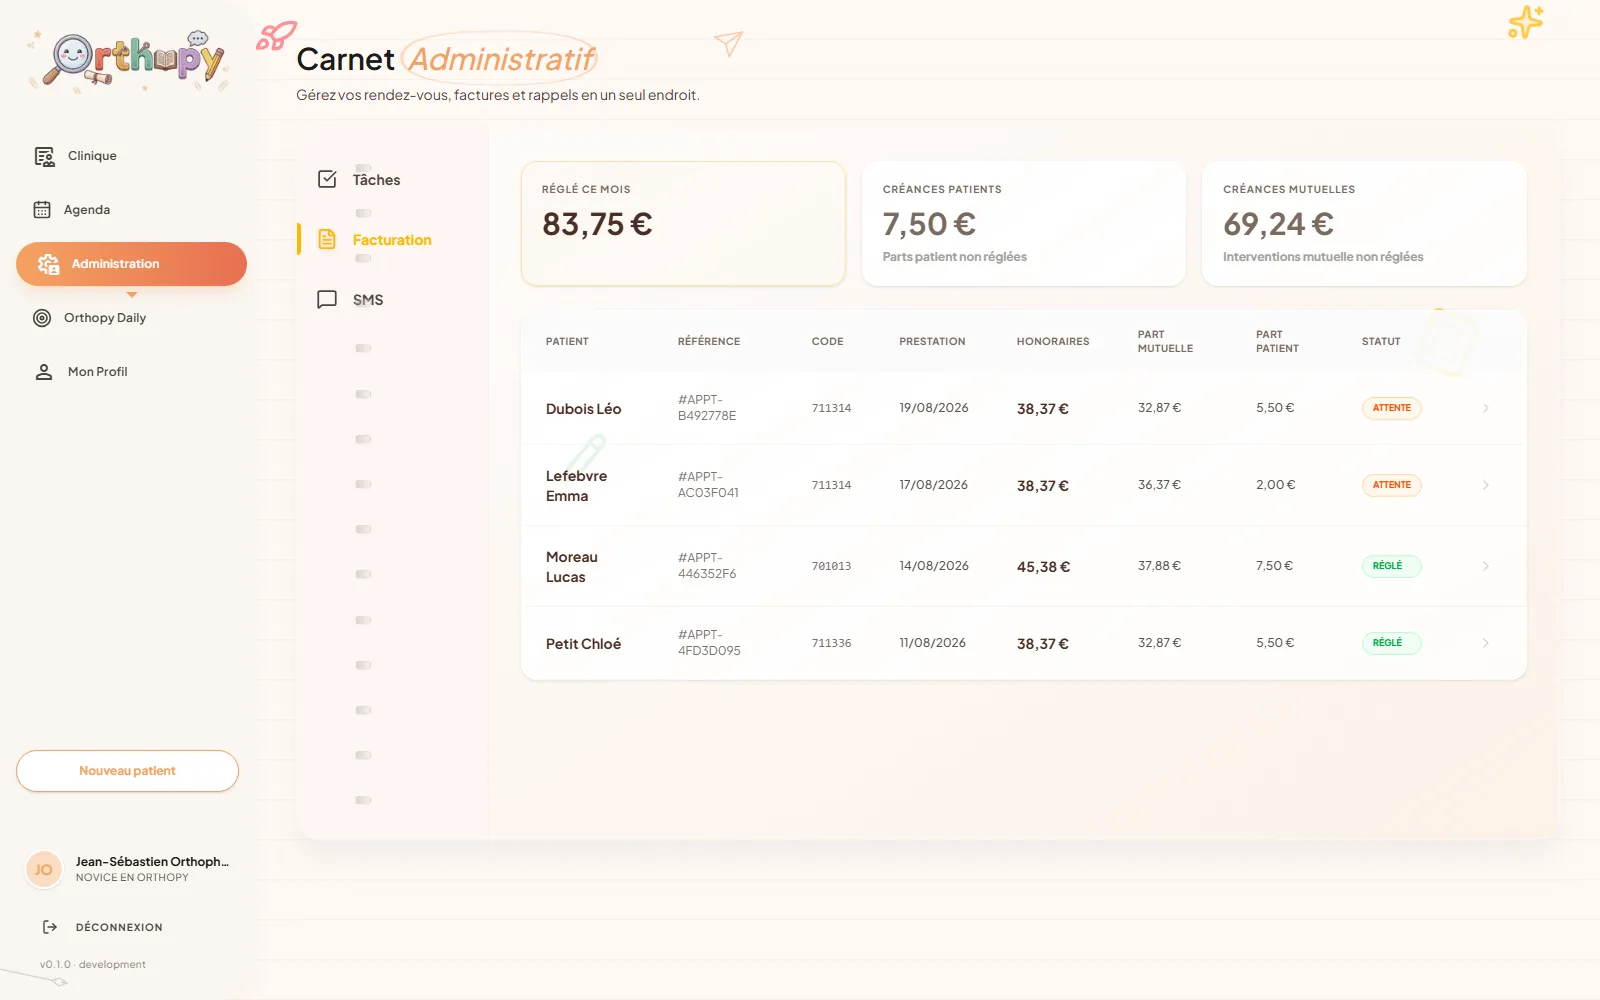Select the Administration gear icon

coord(48,264)
